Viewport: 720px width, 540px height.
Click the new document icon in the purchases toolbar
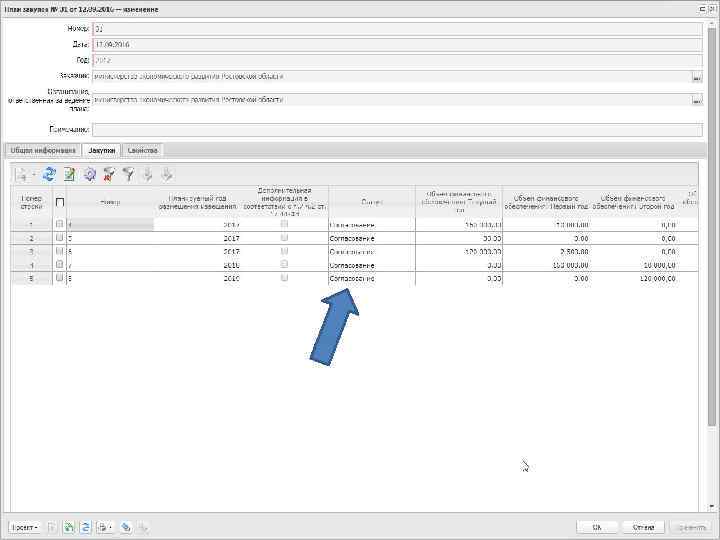click(x=21, y=175)
